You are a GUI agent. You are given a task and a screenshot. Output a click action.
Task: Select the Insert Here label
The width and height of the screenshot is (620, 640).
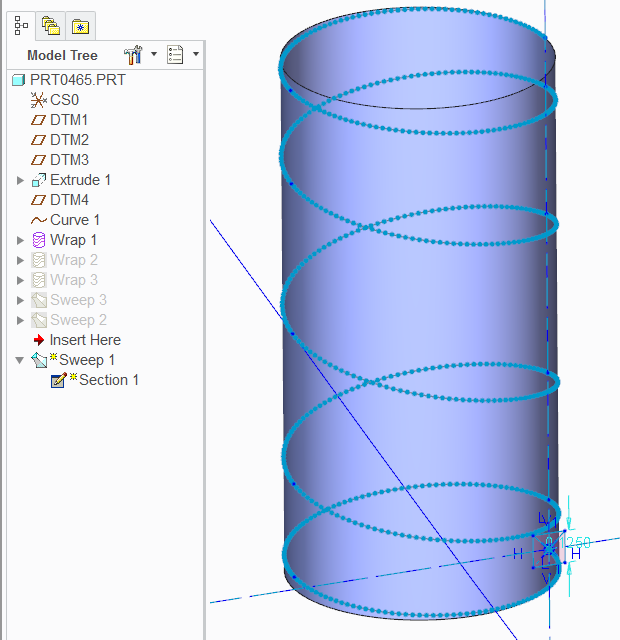(x=85, y=340)
